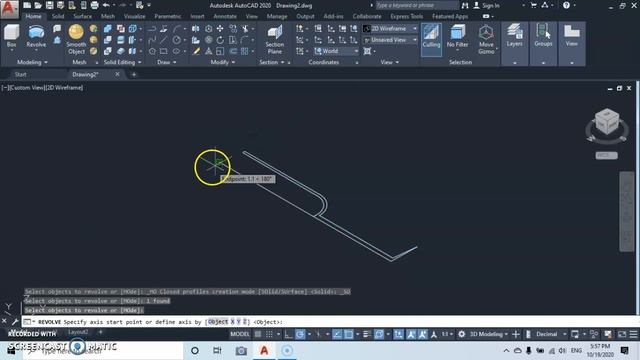Select the Smooth Object mesh tool
The height and width of the screenshot is (360, 640).
pos(76,39)
